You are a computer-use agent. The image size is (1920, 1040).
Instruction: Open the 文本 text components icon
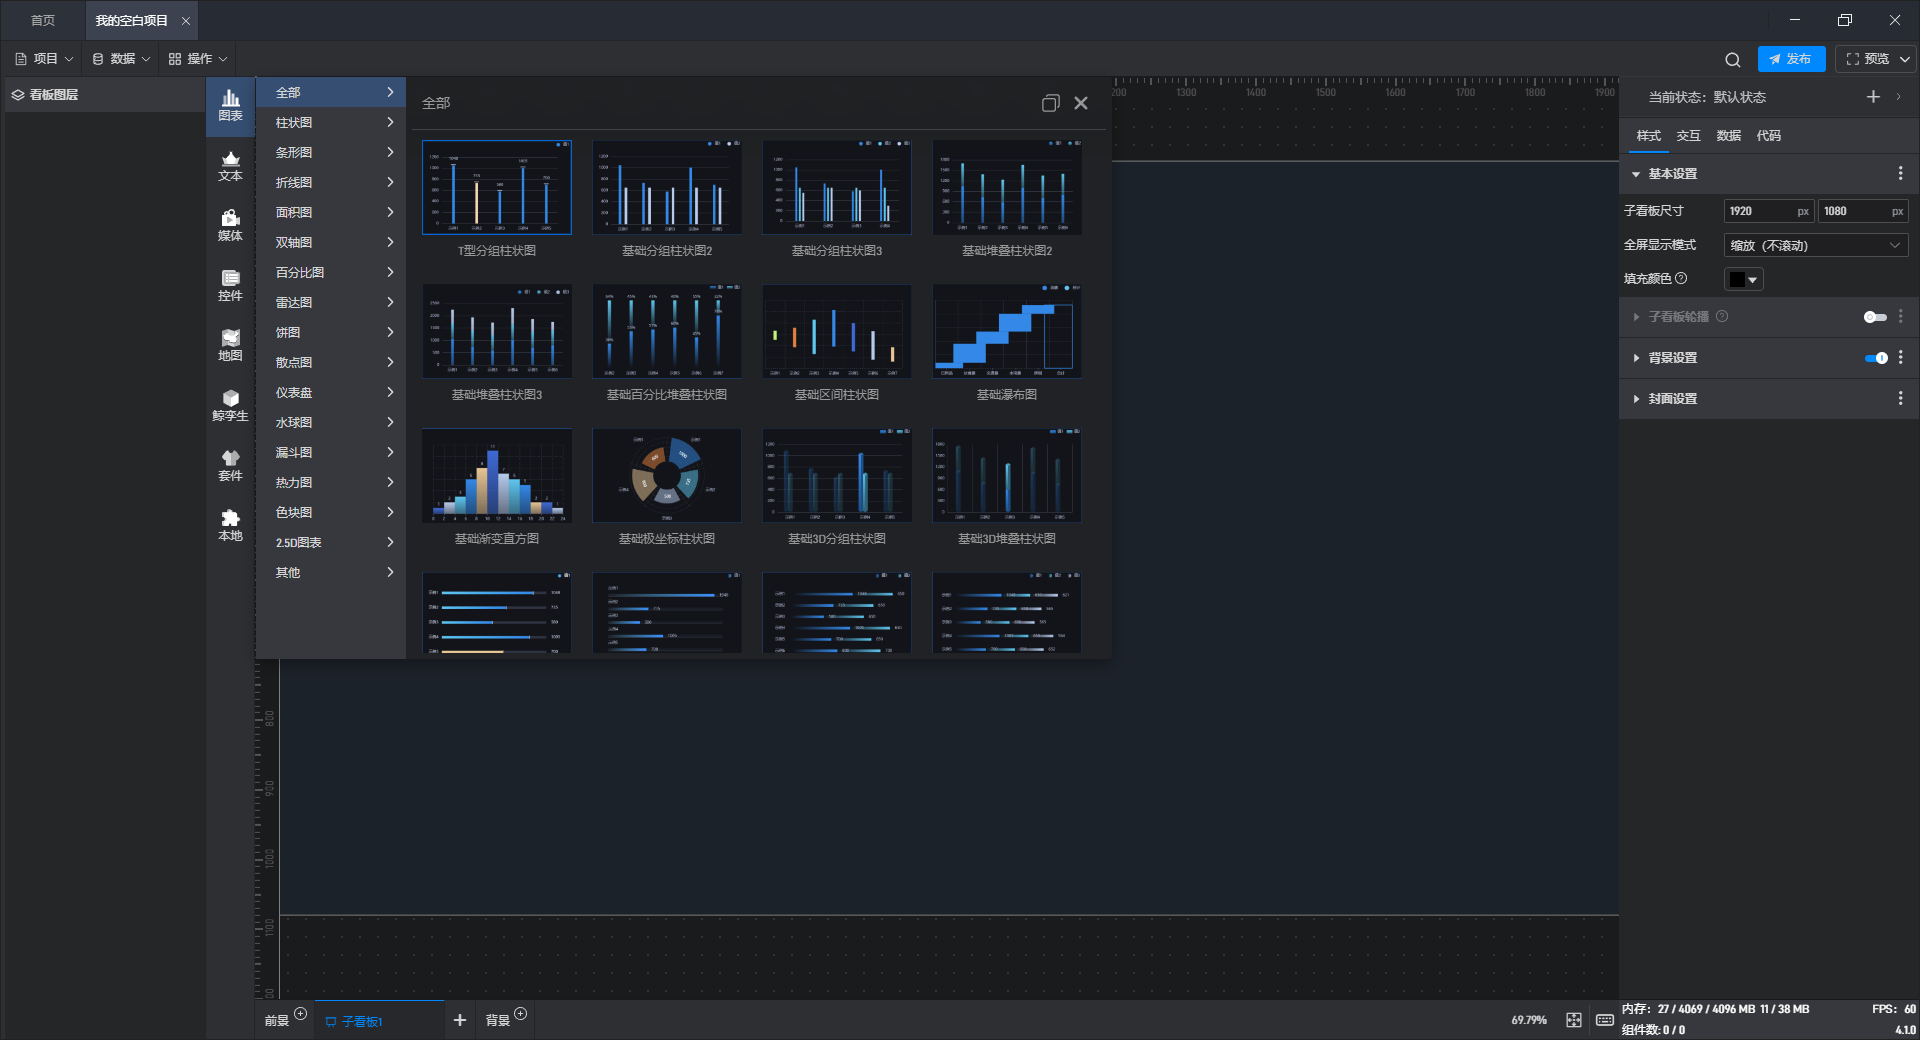click(230, 165)
